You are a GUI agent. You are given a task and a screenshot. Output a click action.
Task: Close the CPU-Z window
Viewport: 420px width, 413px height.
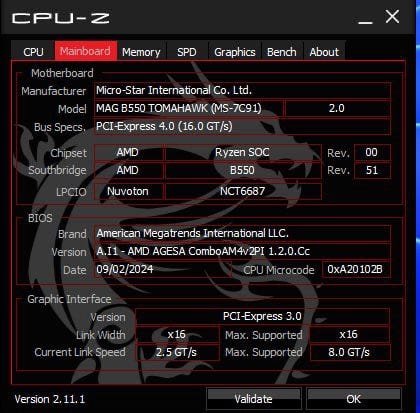392,16
